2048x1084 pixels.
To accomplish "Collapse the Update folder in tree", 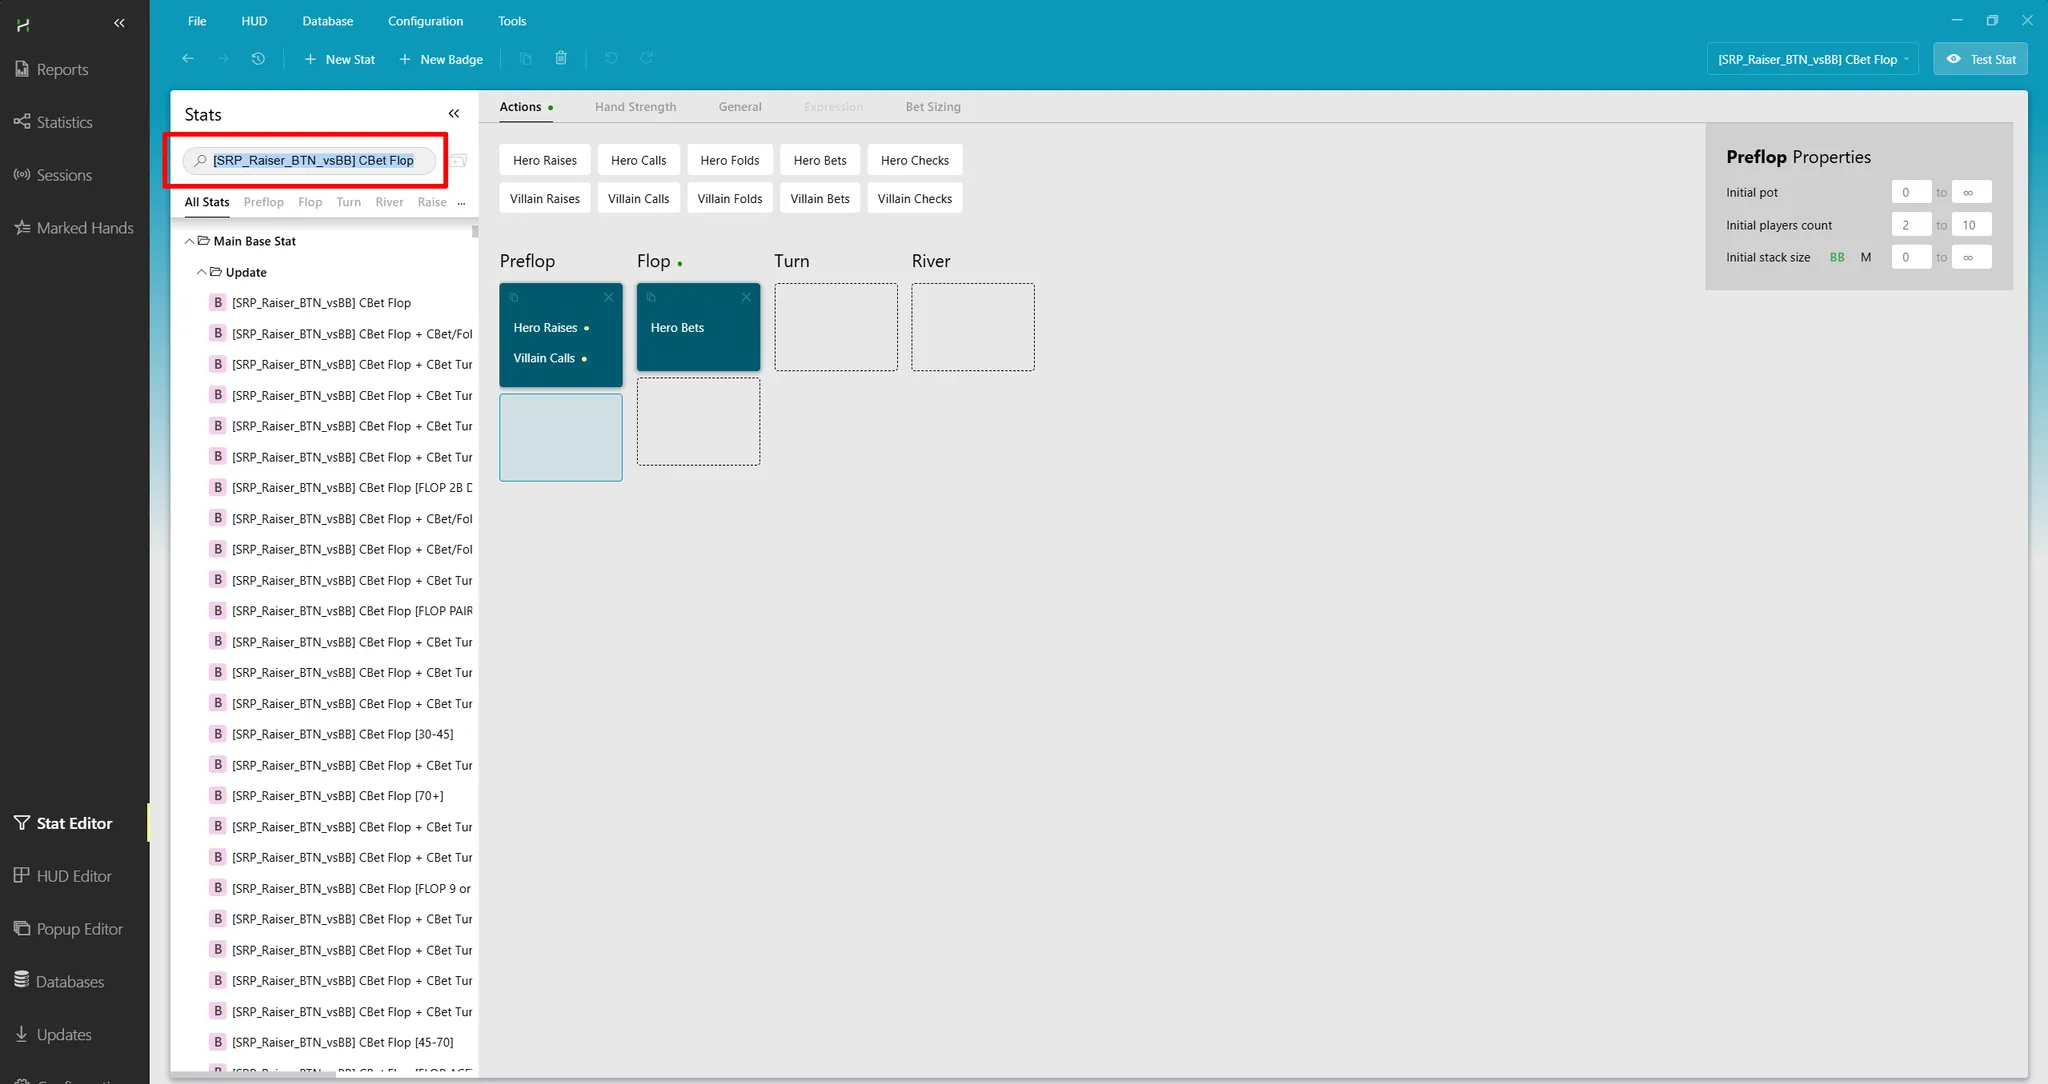I will (x=201, y=272).
